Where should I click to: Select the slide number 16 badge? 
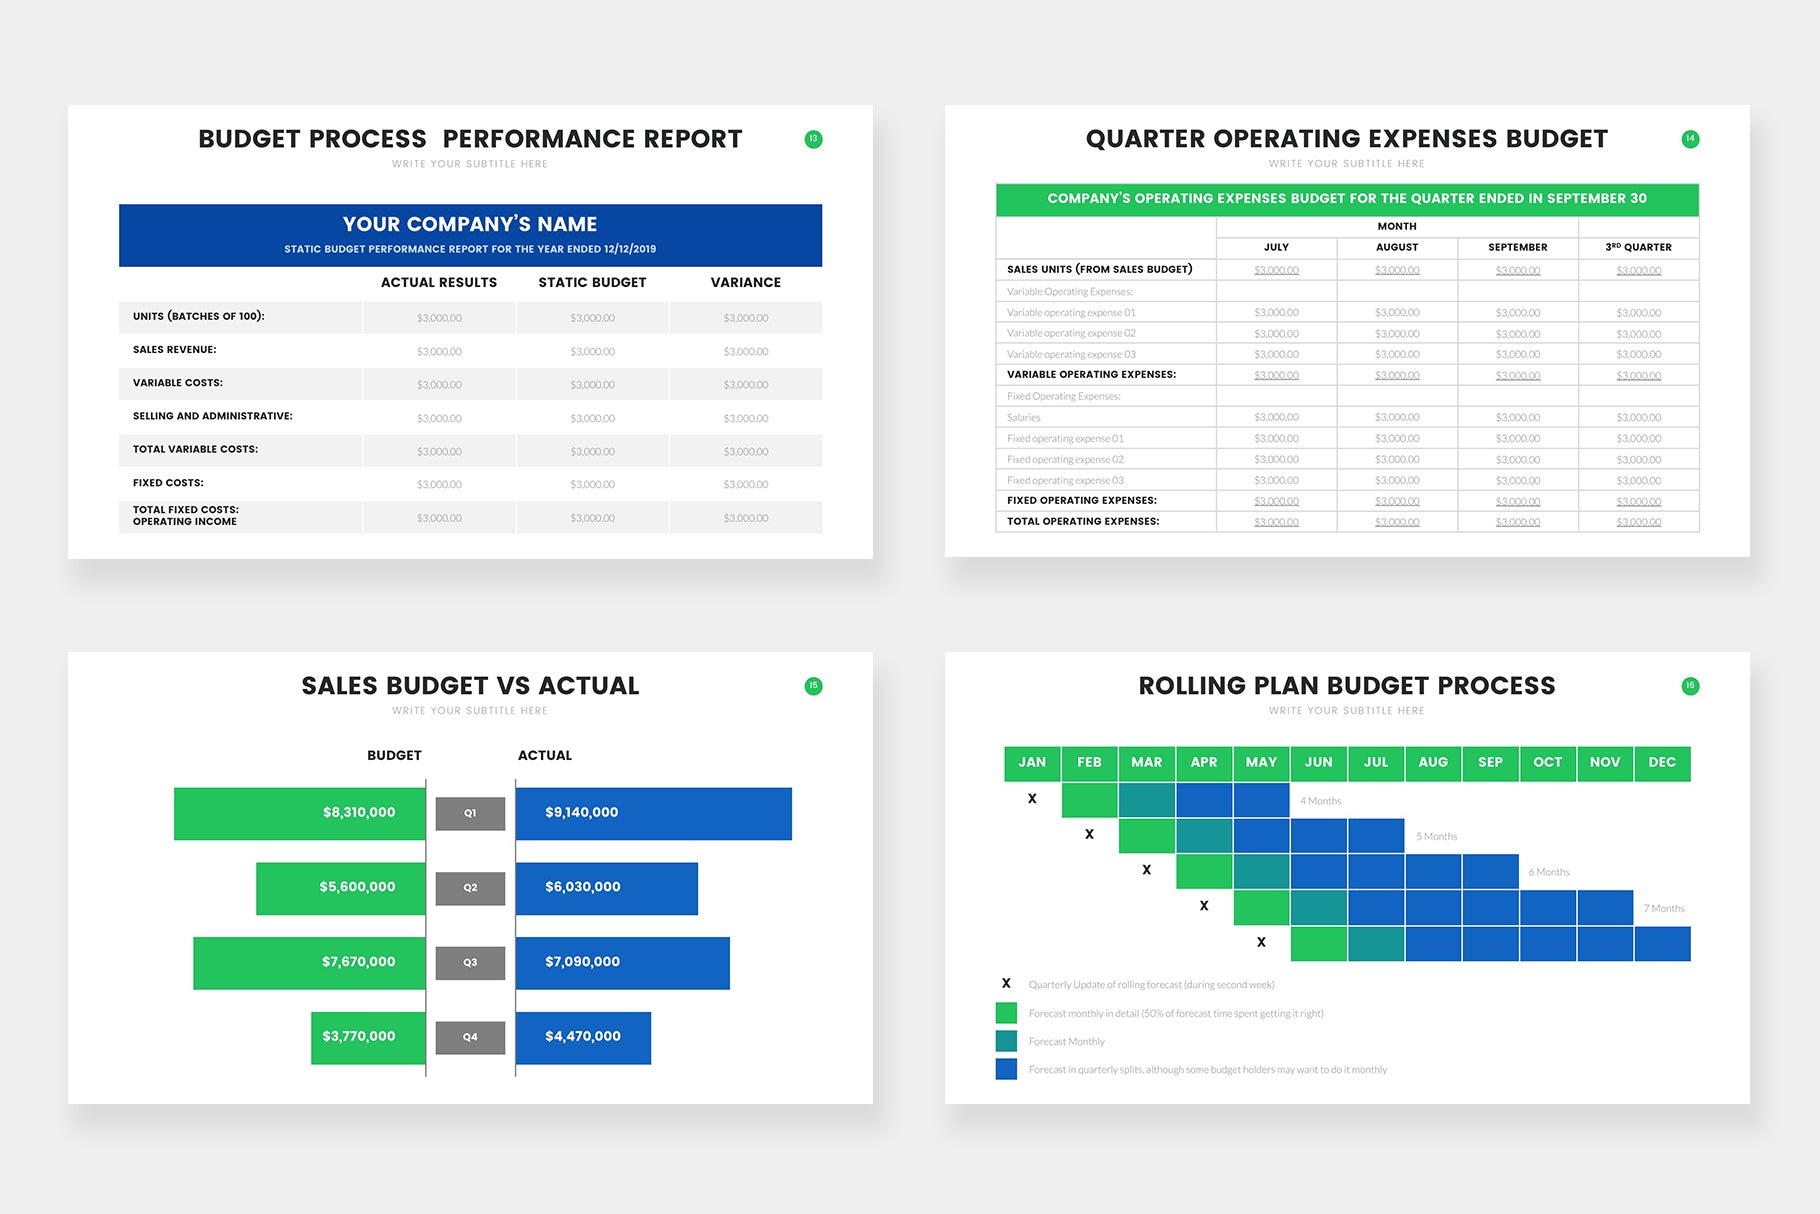tap(1690, 686)
